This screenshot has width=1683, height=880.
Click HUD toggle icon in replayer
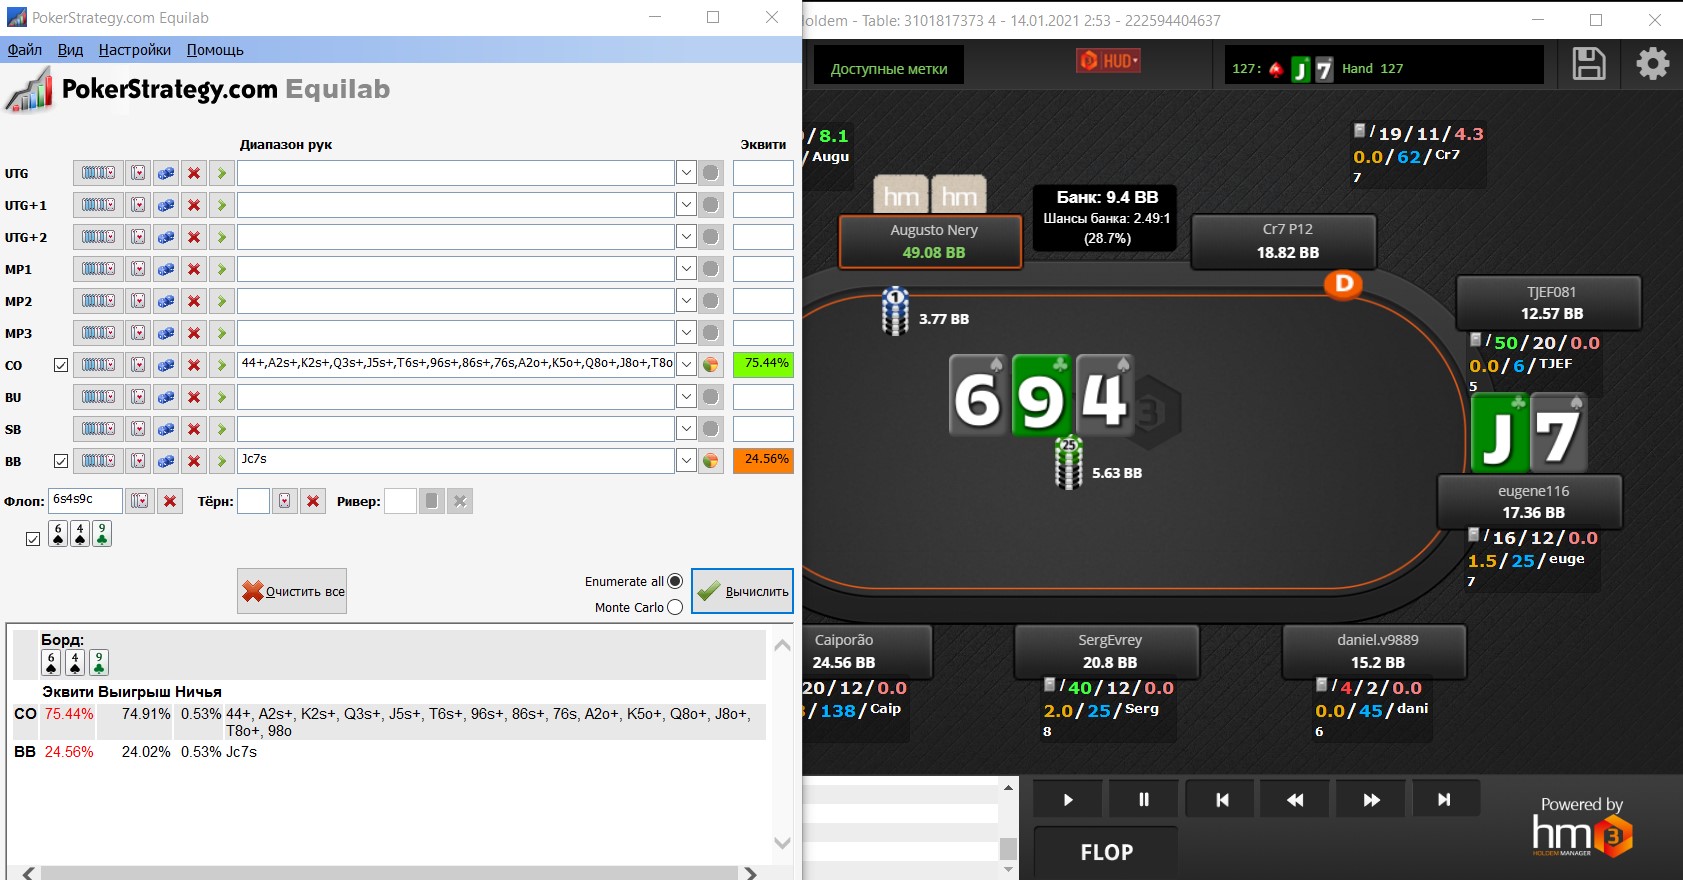tap(1108, 61)
